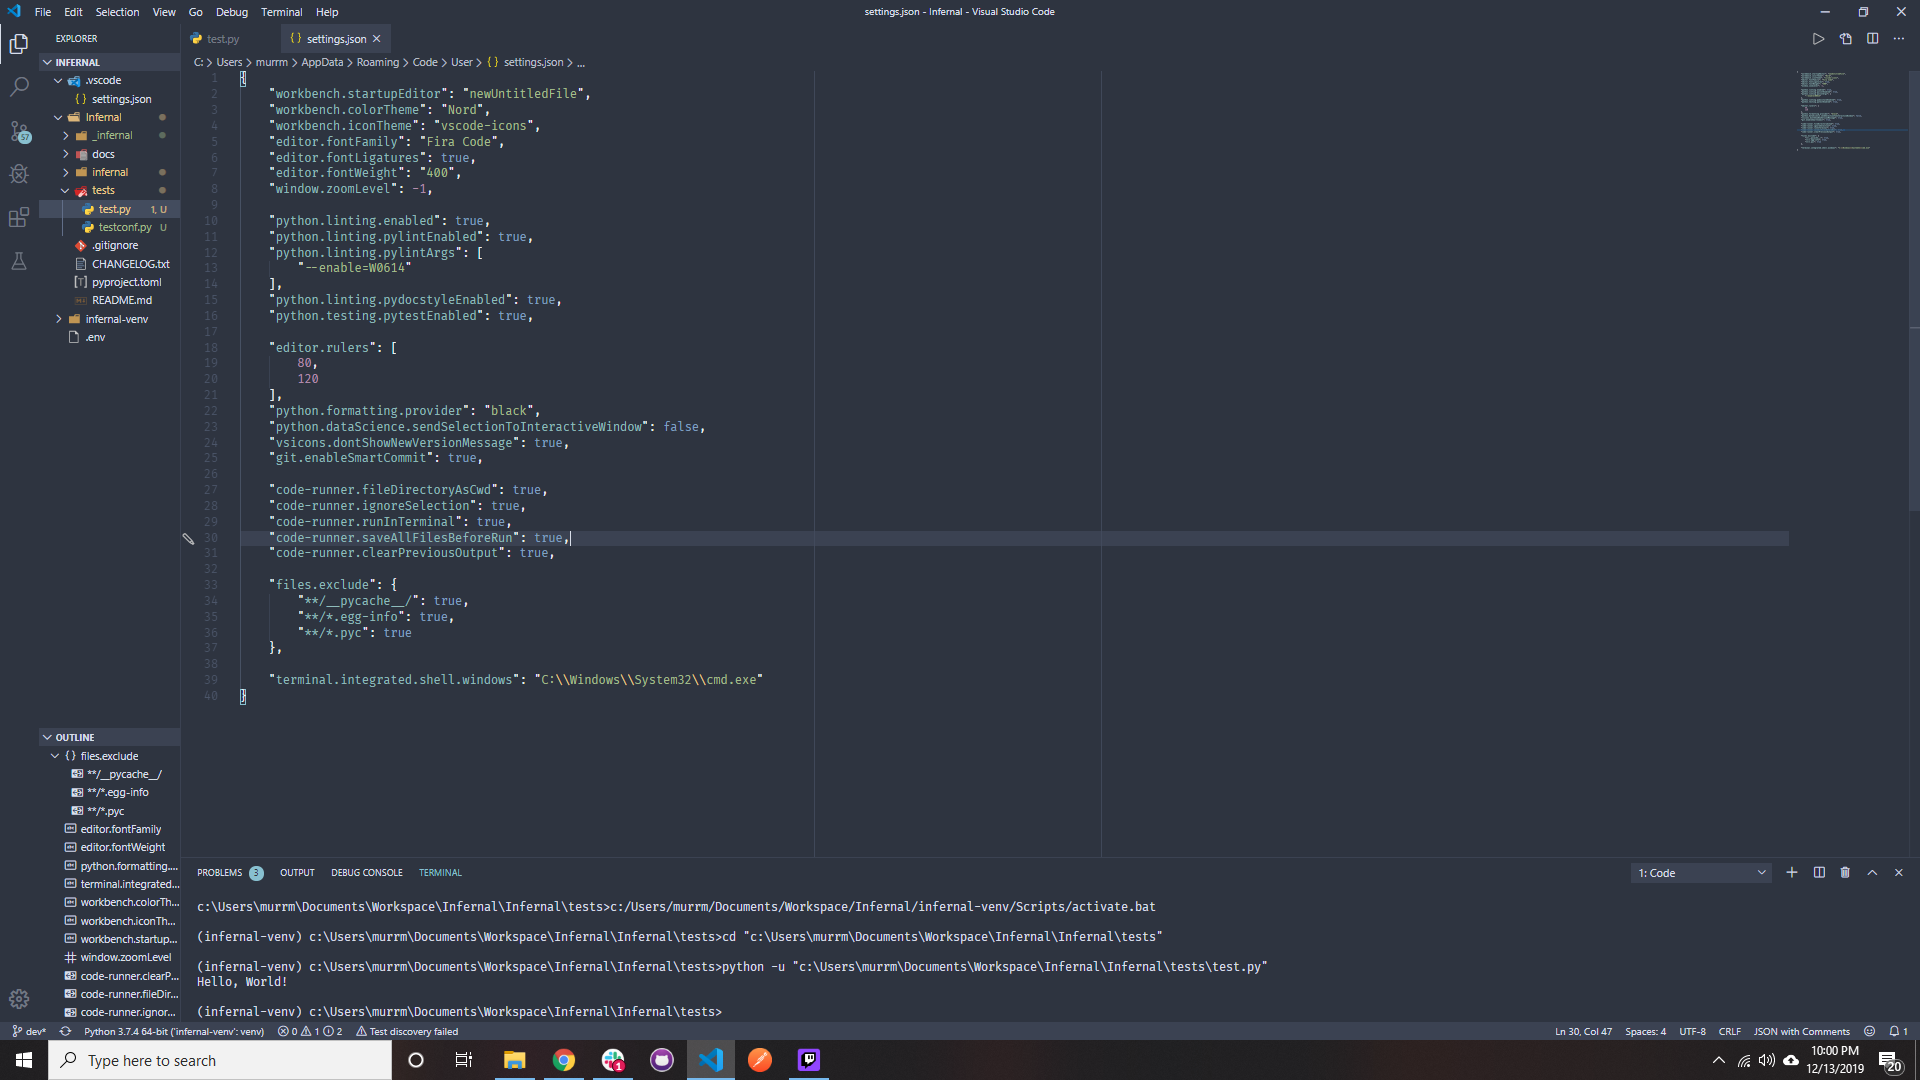This screenshot has width=1920, height=1080.
Task: Click the Split Editor icon in title bar
Action: pyautogui.click(x=1872, y=39)
